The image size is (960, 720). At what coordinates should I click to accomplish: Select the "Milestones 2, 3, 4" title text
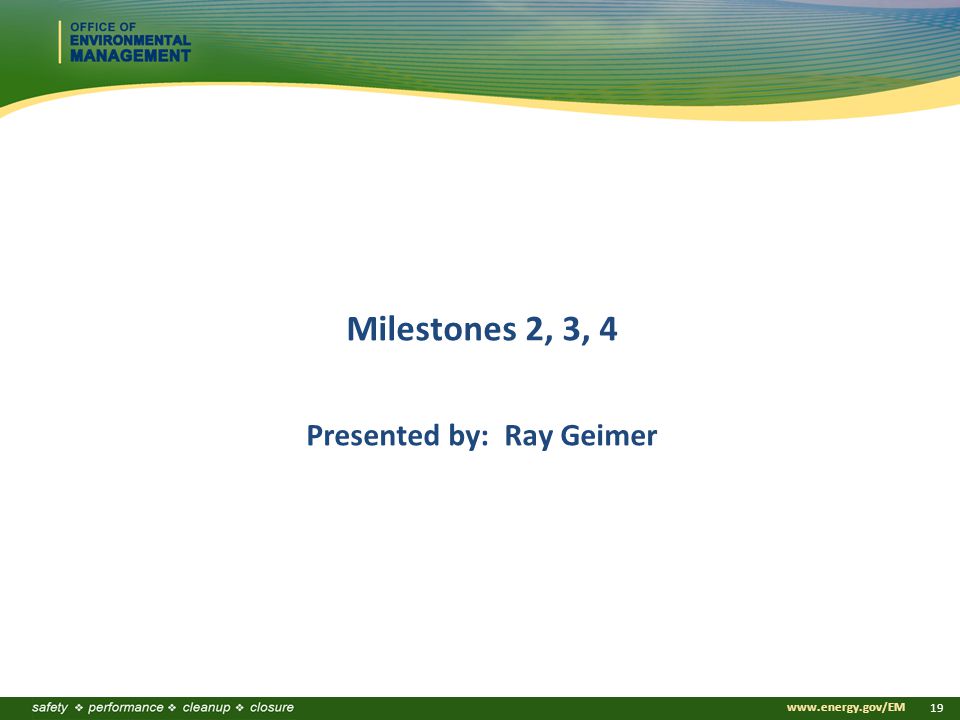click(x=482, y=329)
